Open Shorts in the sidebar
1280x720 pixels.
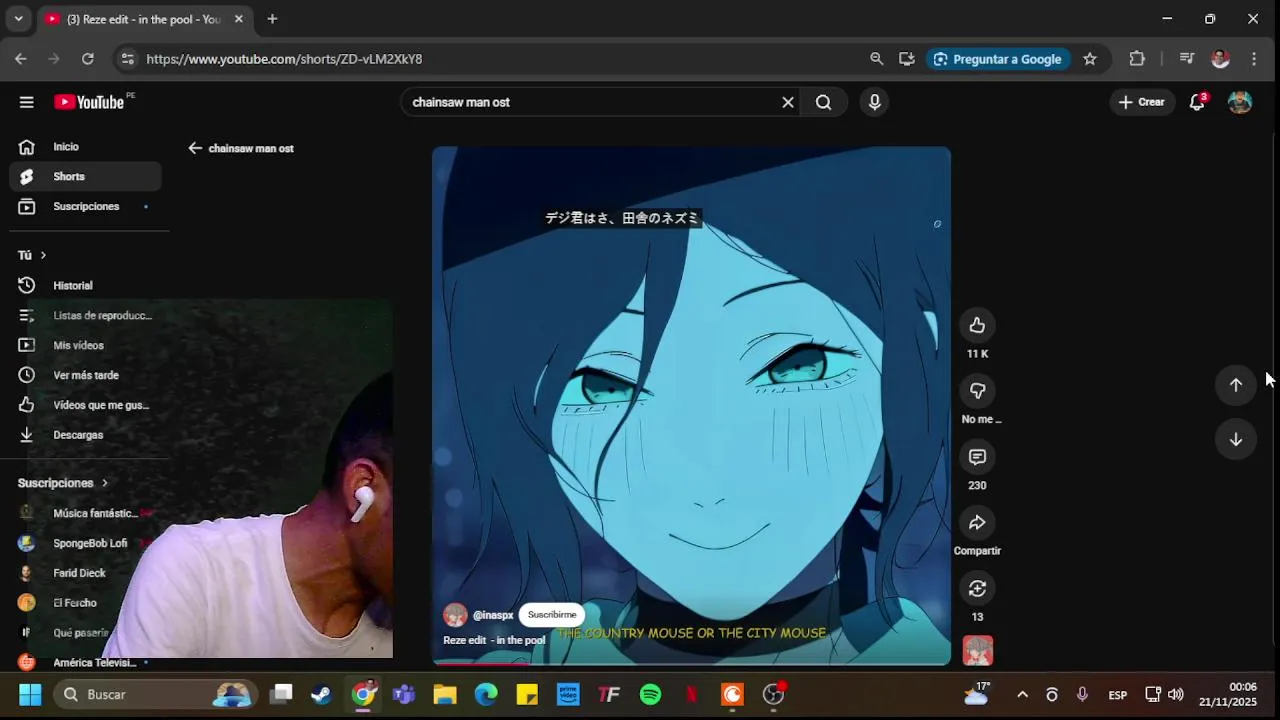tap(85, 177)
